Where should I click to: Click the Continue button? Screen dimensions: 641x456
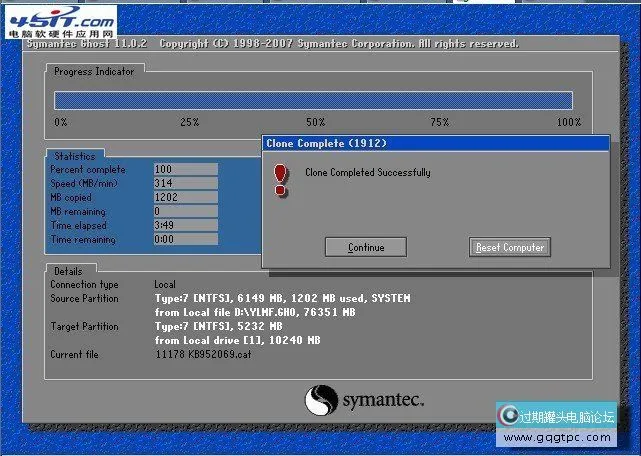pyautogui.click(x=366, y=247)
